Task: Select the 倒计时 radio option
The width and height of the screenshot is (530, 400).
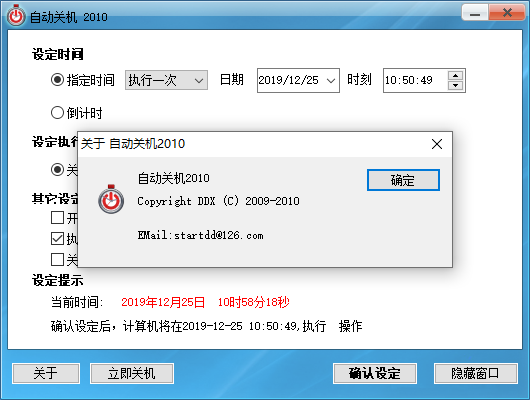Action: [x=57, y=113]
